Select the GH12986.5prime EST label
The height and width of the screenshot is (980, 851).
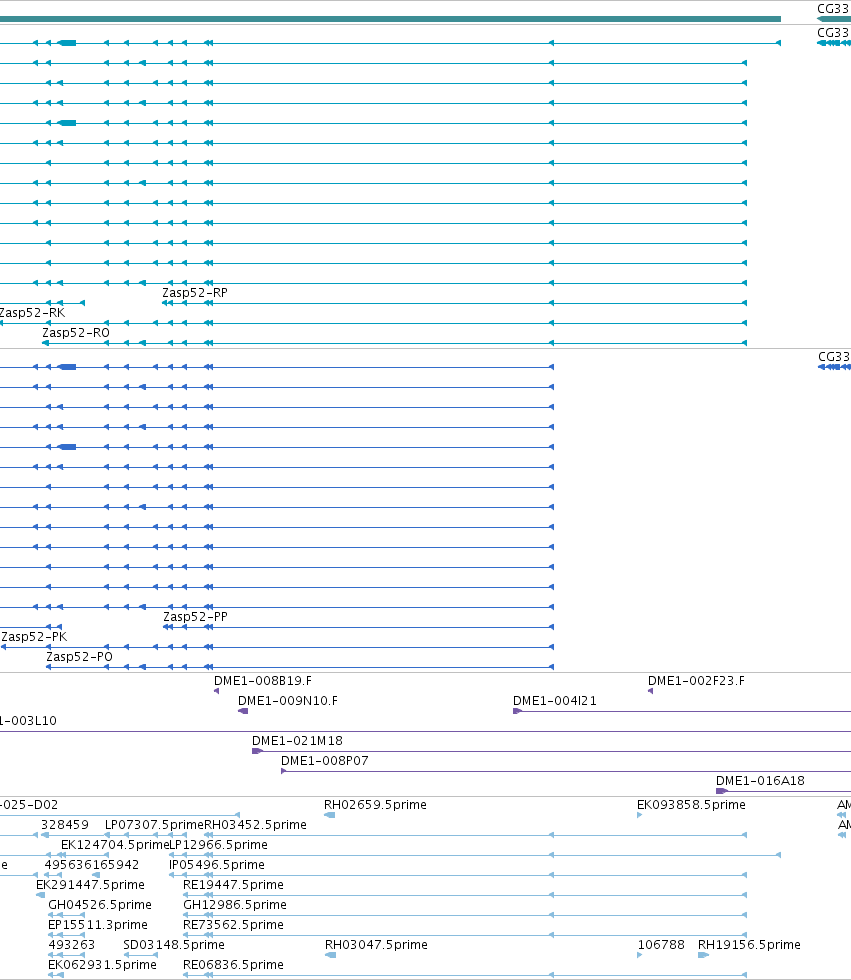(235, 904)
